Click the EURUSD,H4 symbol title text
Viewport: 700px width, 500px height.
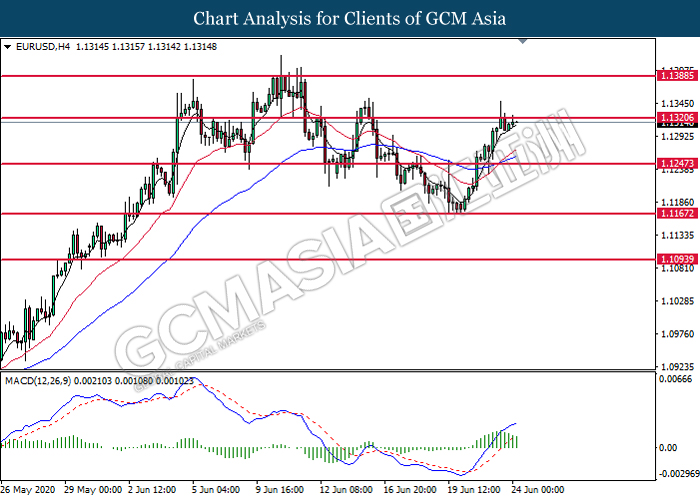tap(43, 47)
